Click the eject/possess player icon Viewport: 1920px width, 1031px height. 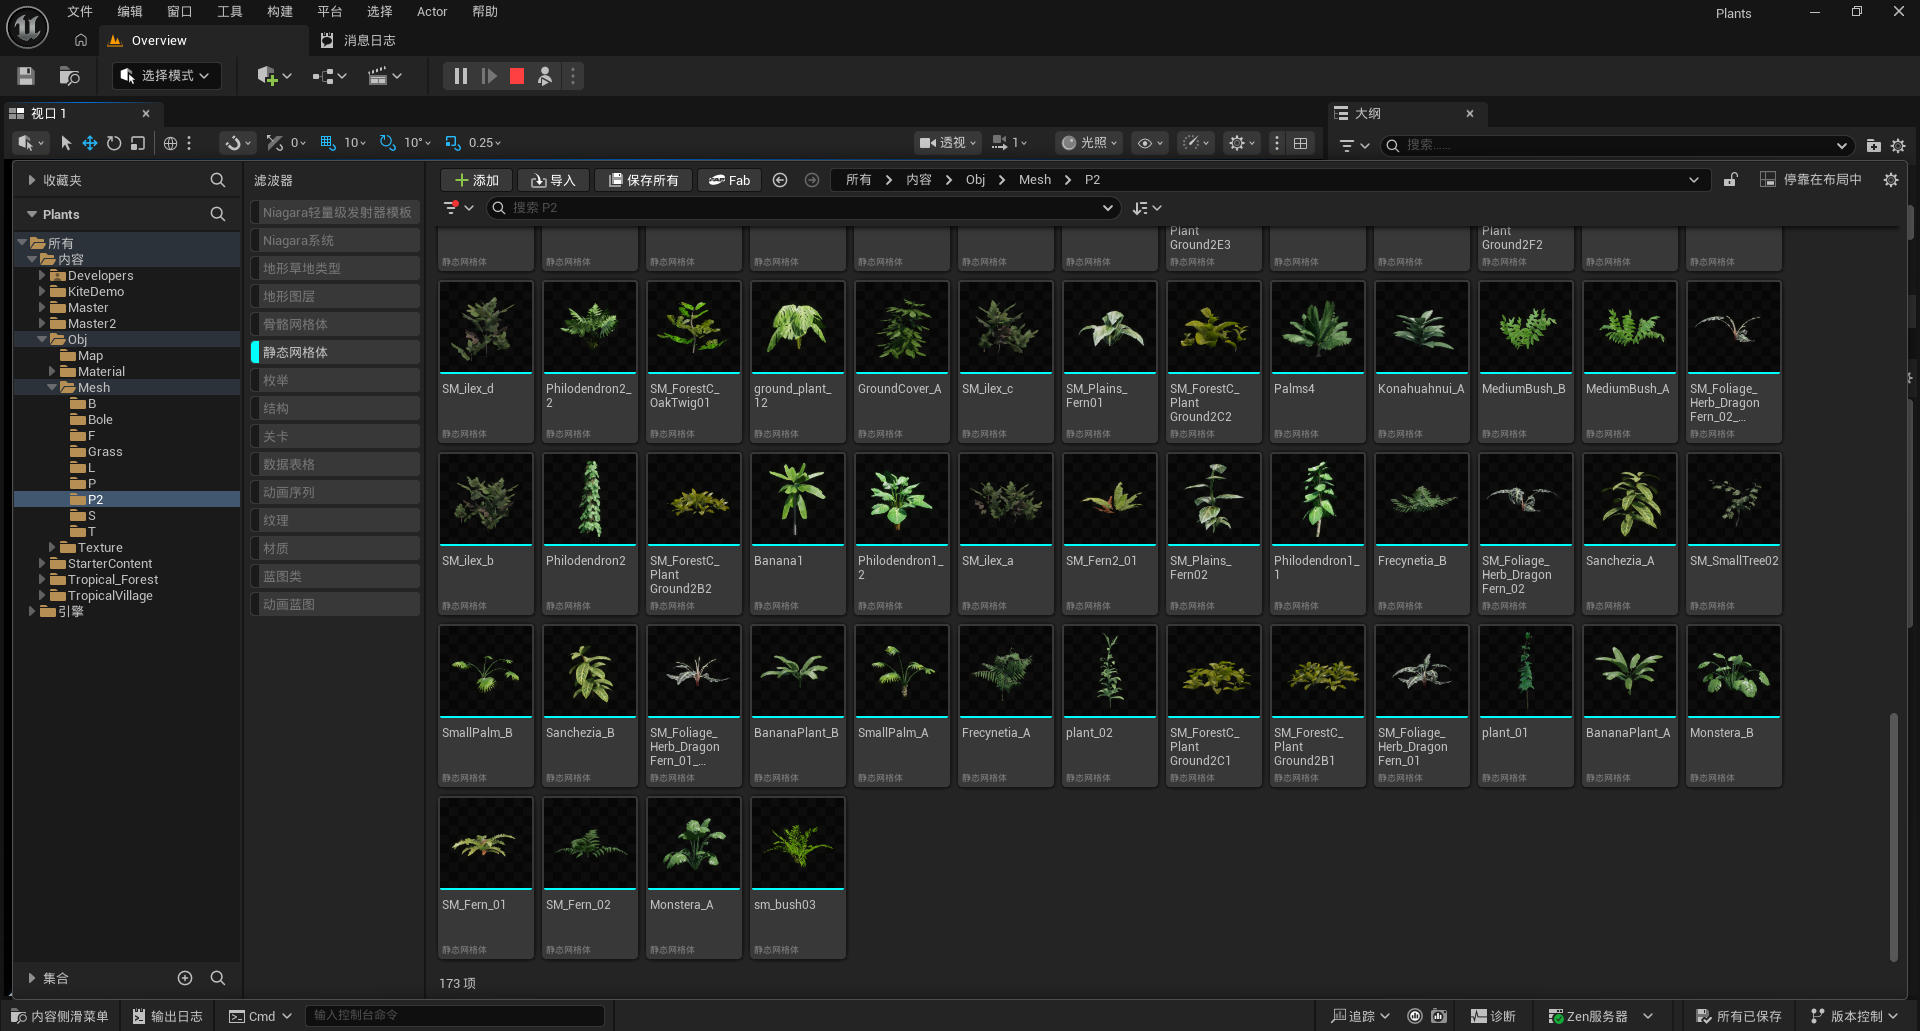pos(545,76)
